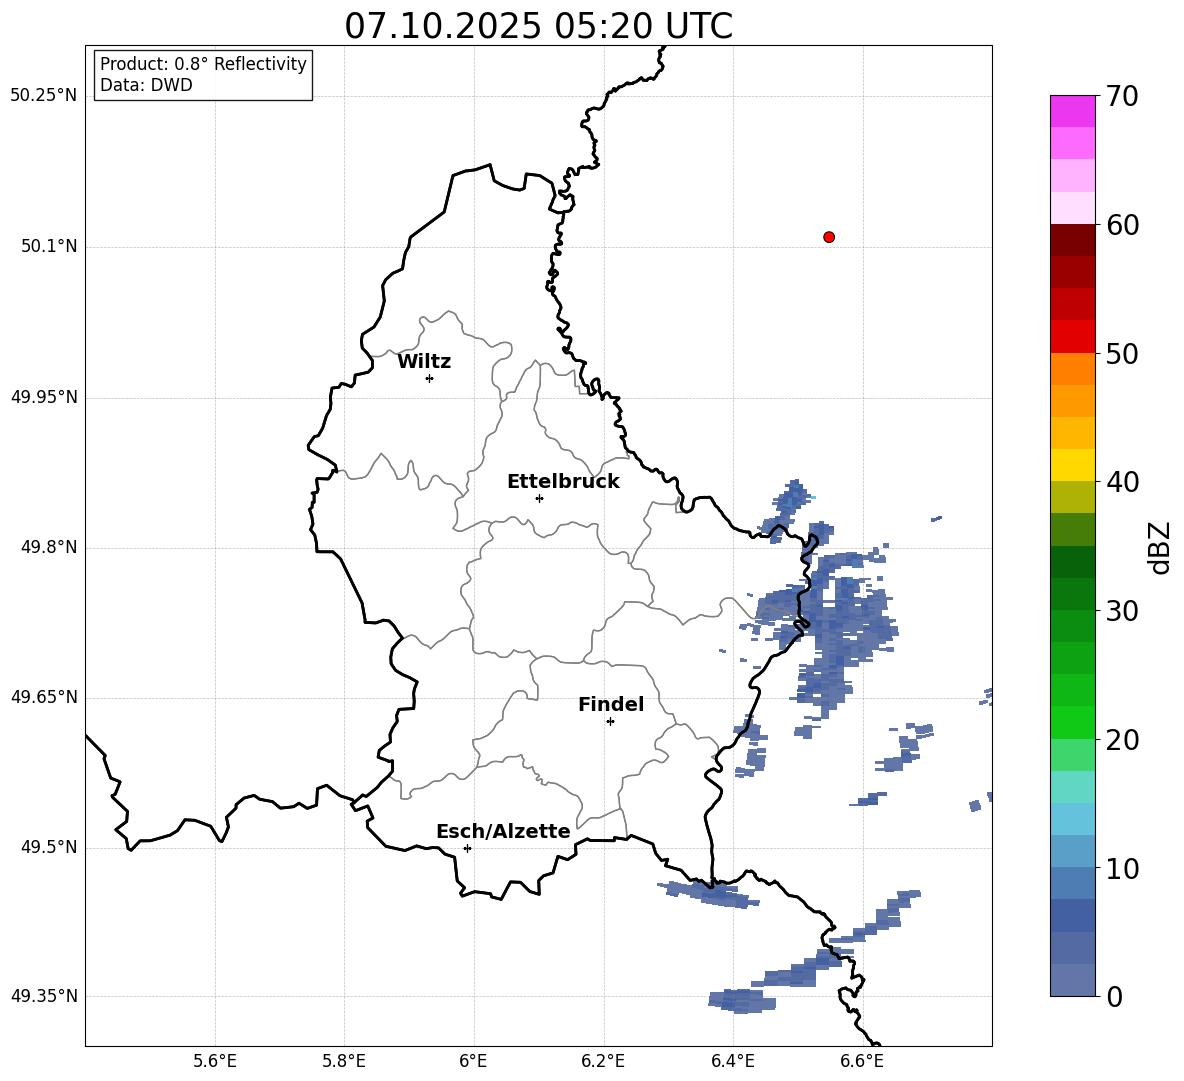Click the Wiltz station cross marker
The height and width of the screenshot is (1081, 1184).
(x=430, y=378)
